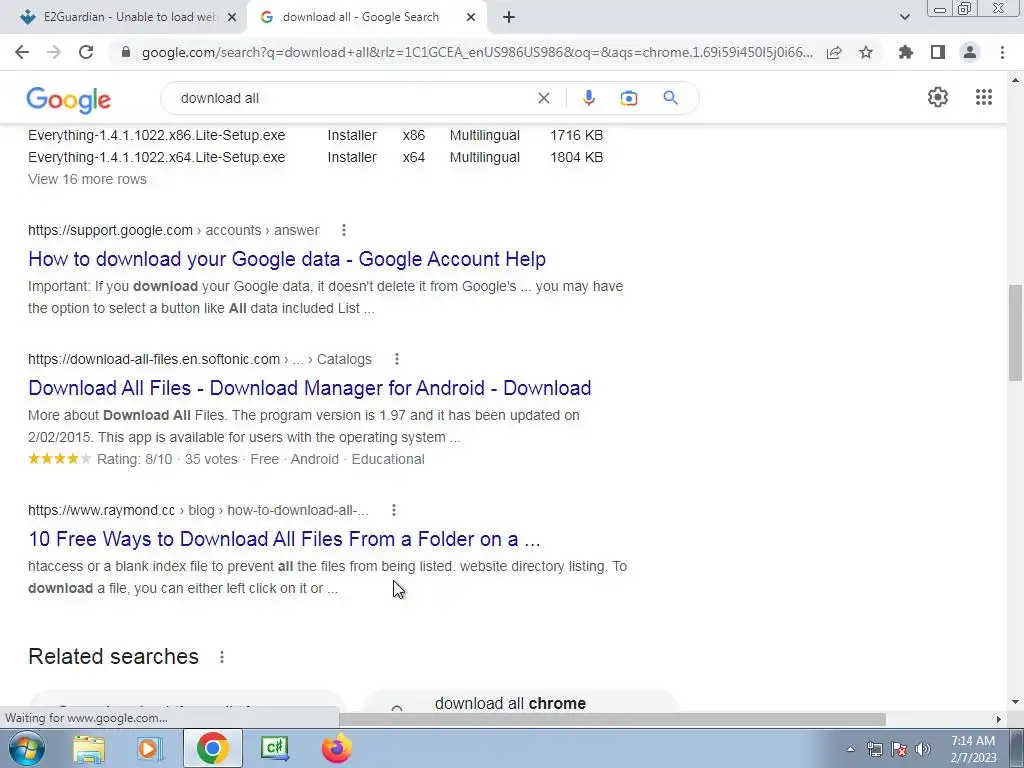Bookmark this page with the star icon
1024x768 pixels.
coord(866,52)
